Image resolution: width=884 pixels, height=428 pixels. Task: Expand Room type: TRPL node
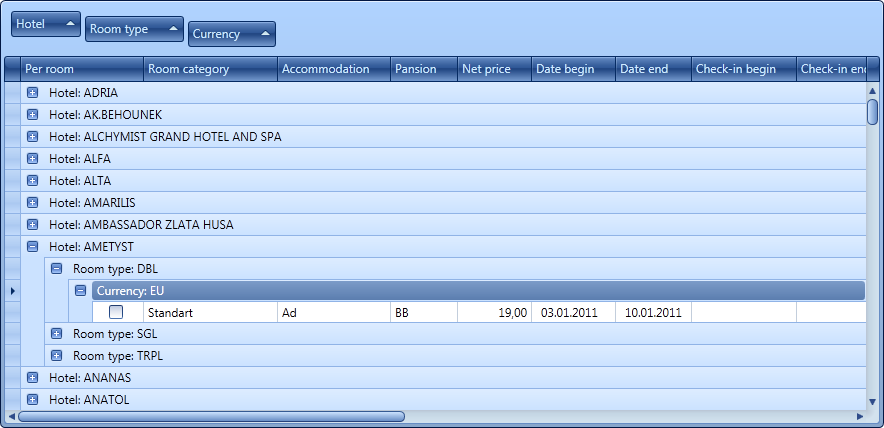point(56,356)
